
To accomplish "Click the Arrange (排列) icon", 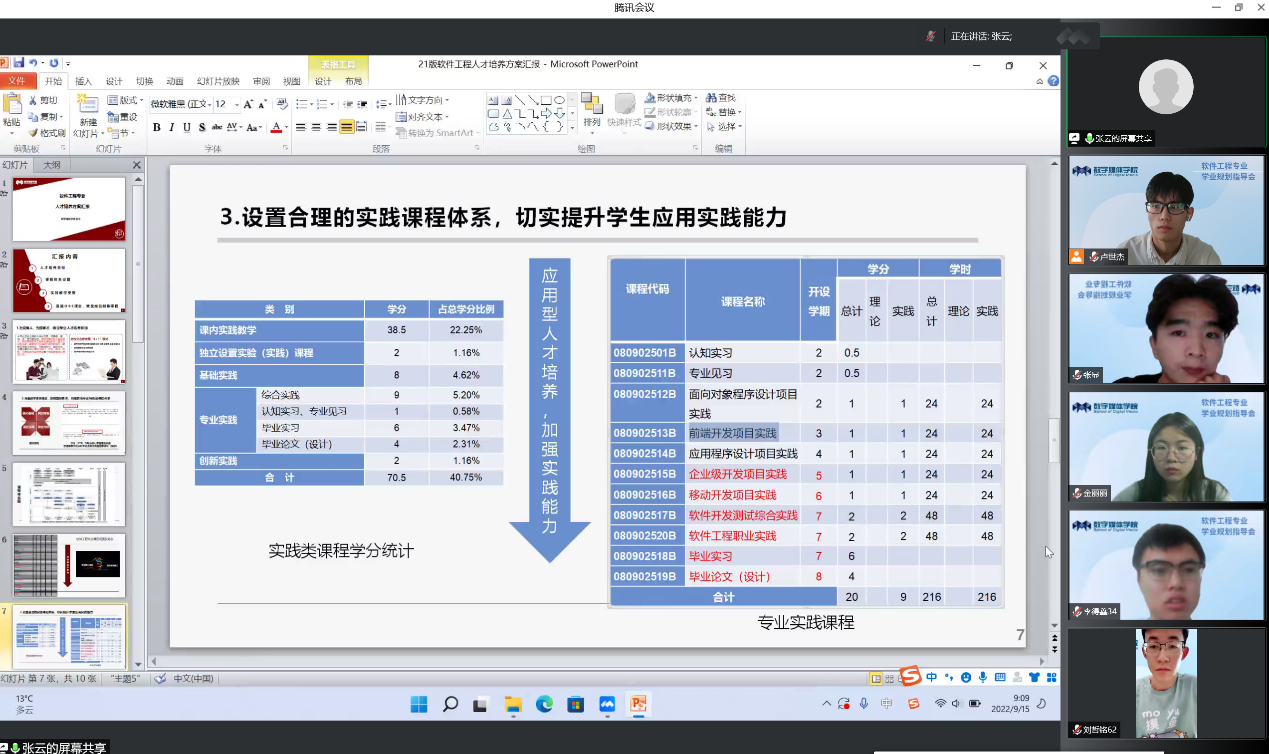I will pos(592,110).
